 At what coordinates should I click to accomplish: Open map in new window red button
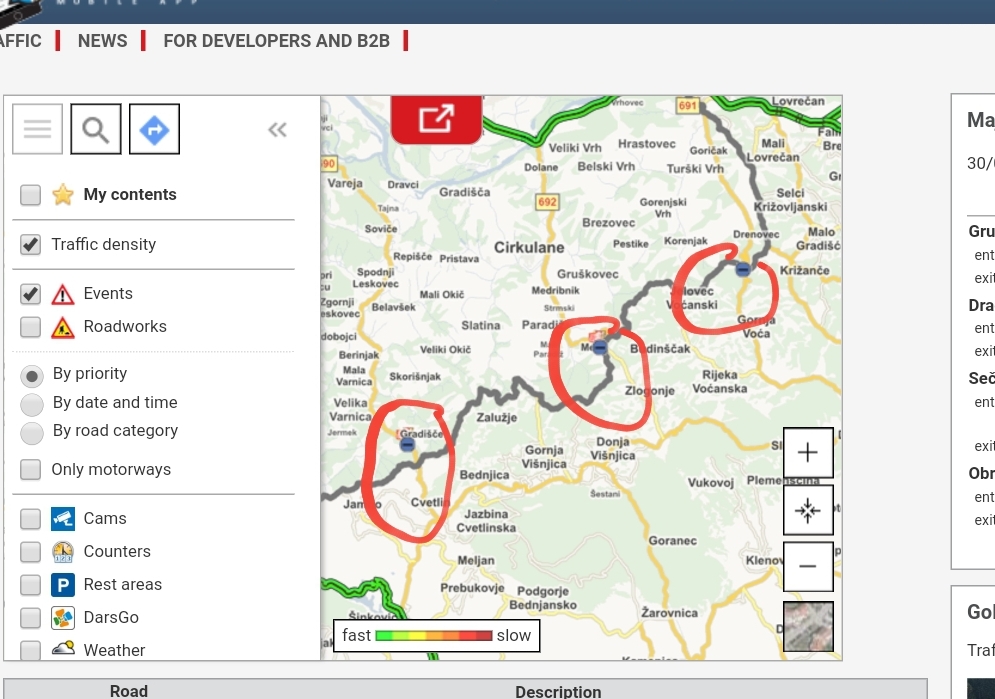[436, 119]
